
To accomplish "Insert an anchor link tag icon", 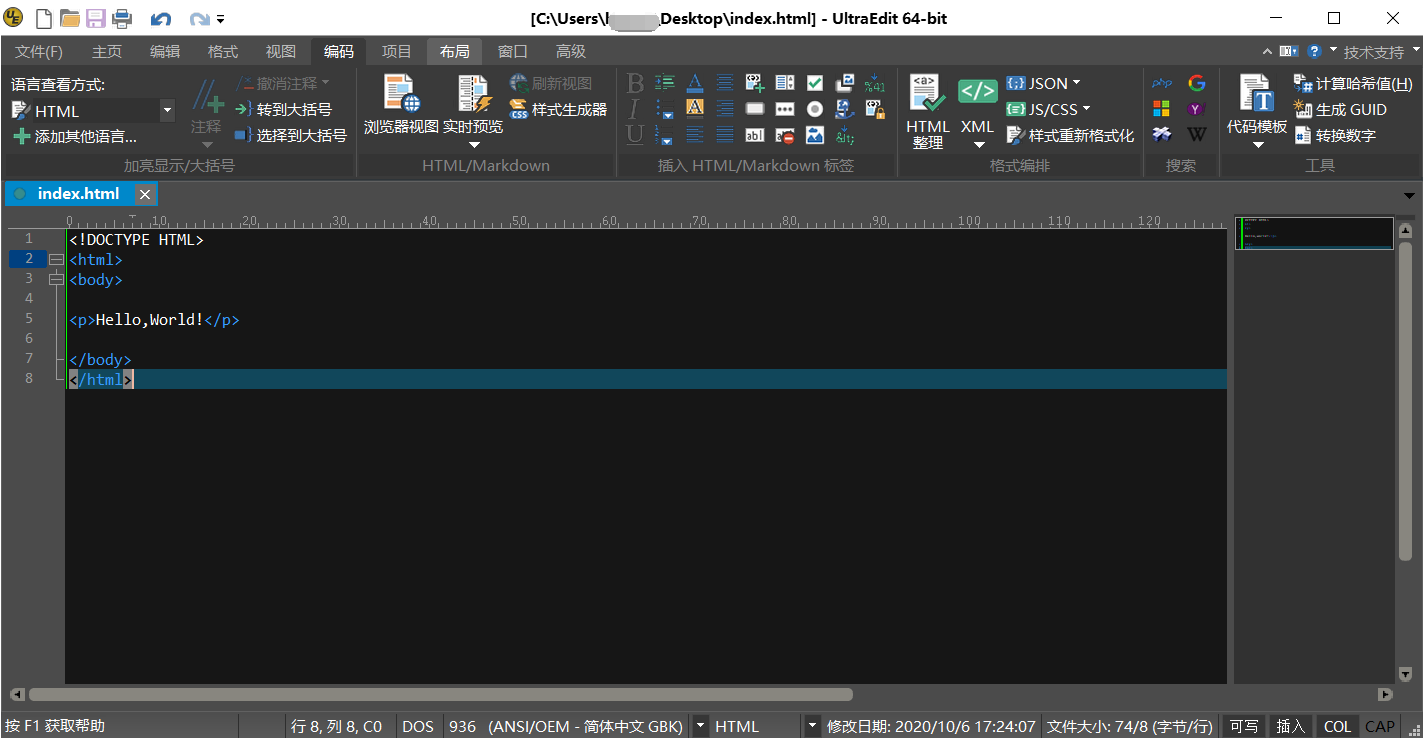I will [x=845, y=108].
